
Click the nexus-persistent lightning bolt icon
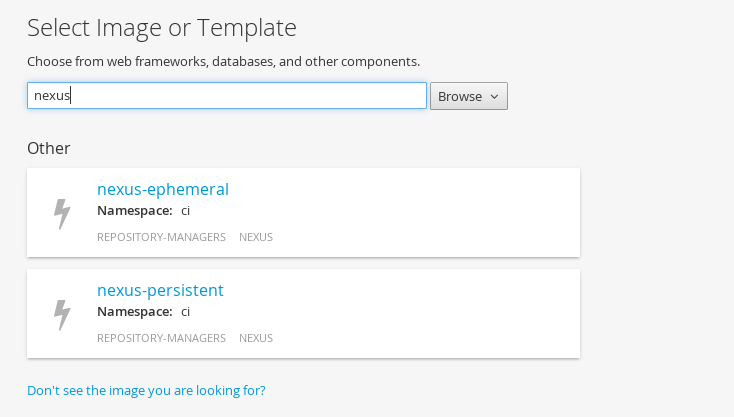tap(62, 315)
